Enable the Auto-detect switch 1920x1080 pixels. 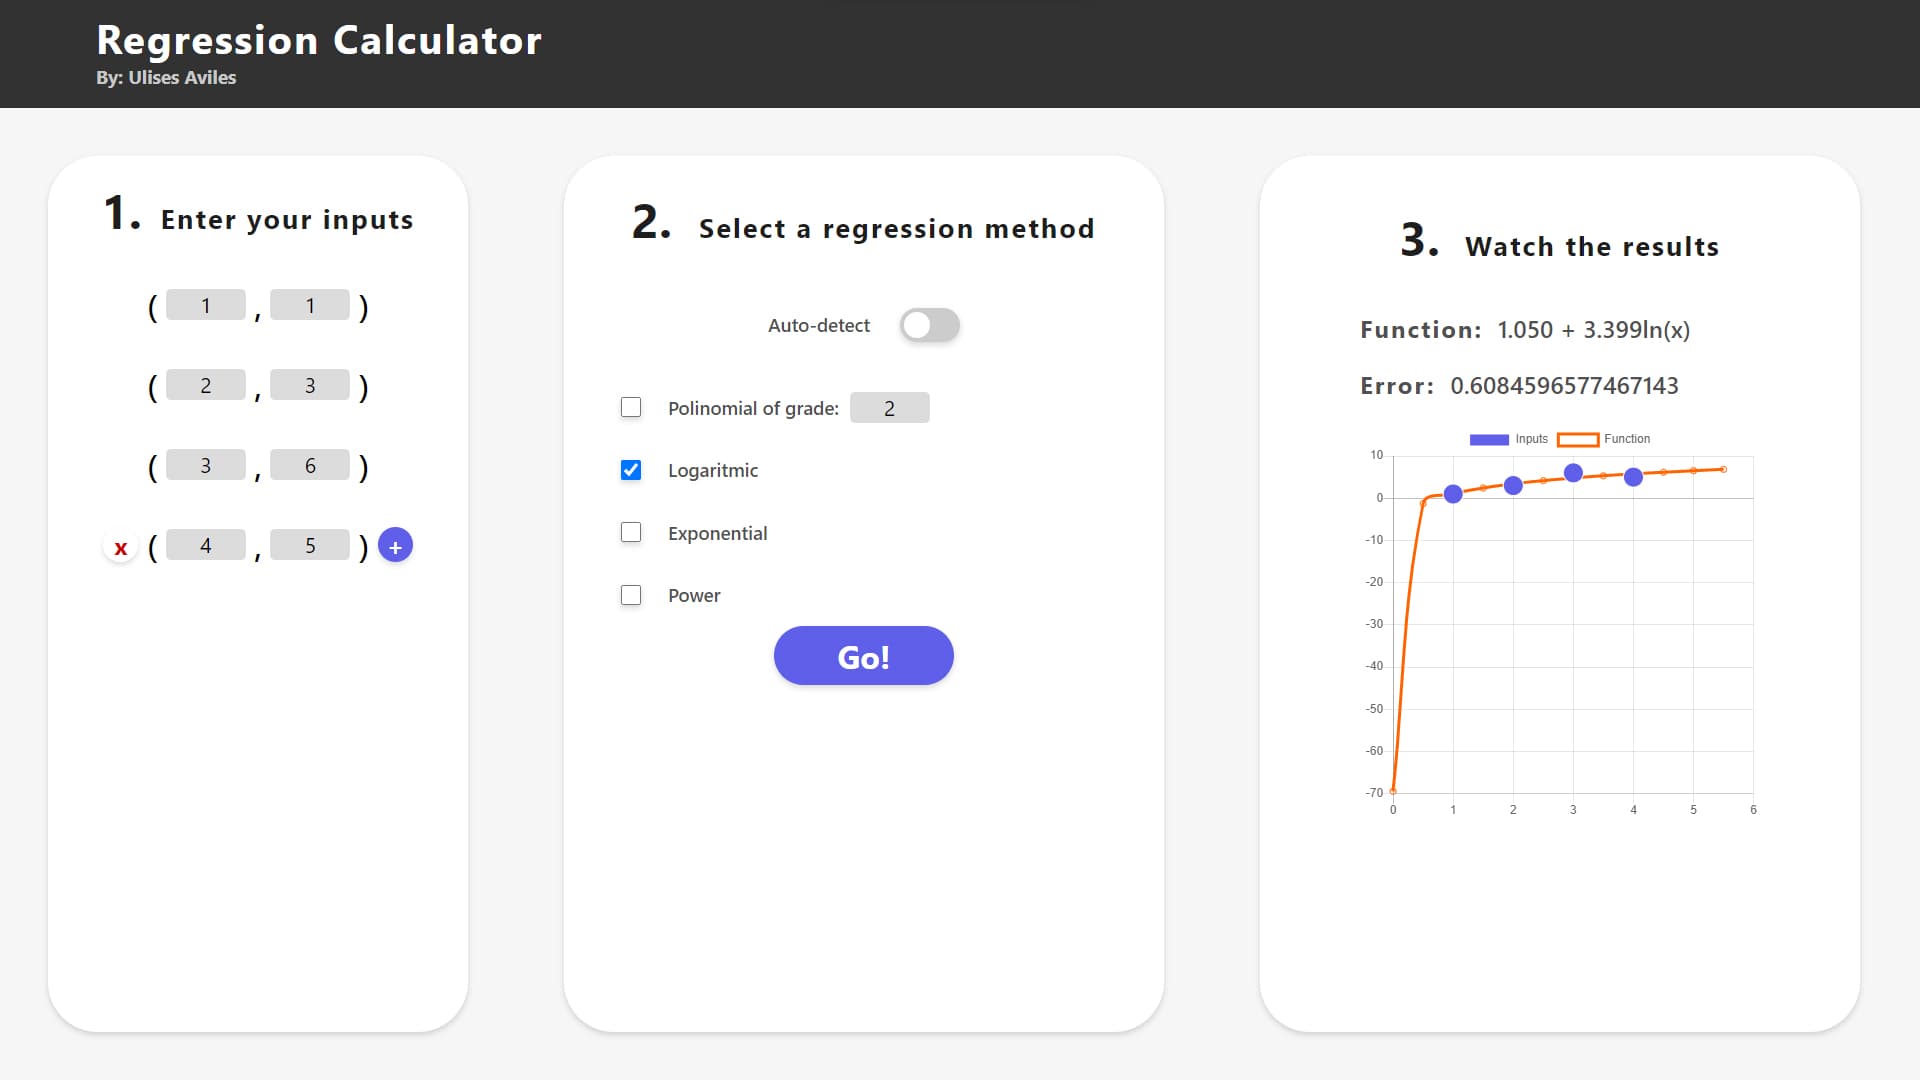929,326
